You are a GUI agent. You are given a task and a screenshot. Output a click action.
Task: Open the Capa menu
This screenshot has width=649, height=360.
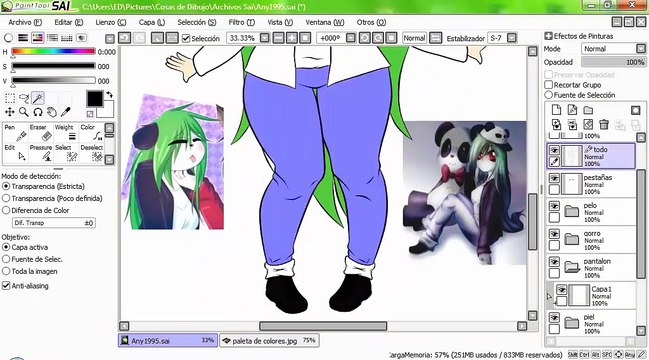[x=152, y=22]
